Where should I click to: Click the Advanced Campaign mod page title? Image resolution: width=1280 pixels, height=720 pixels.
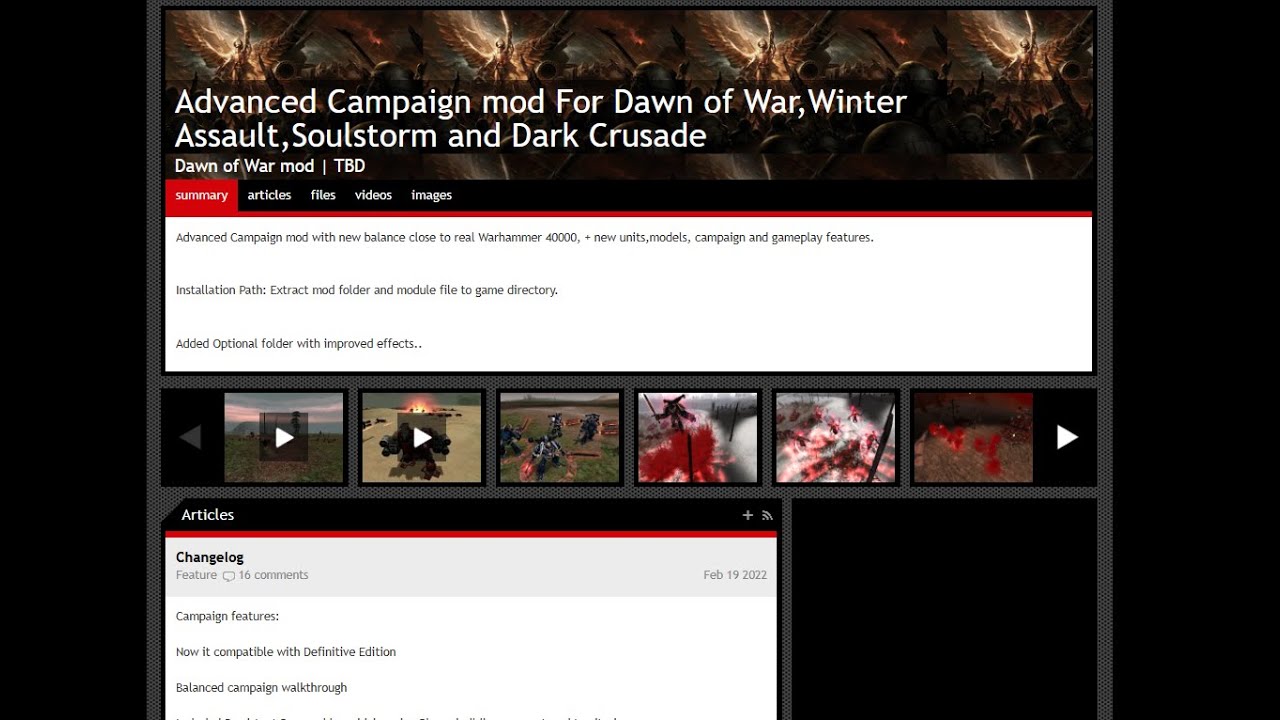click(x=541, y=118)
